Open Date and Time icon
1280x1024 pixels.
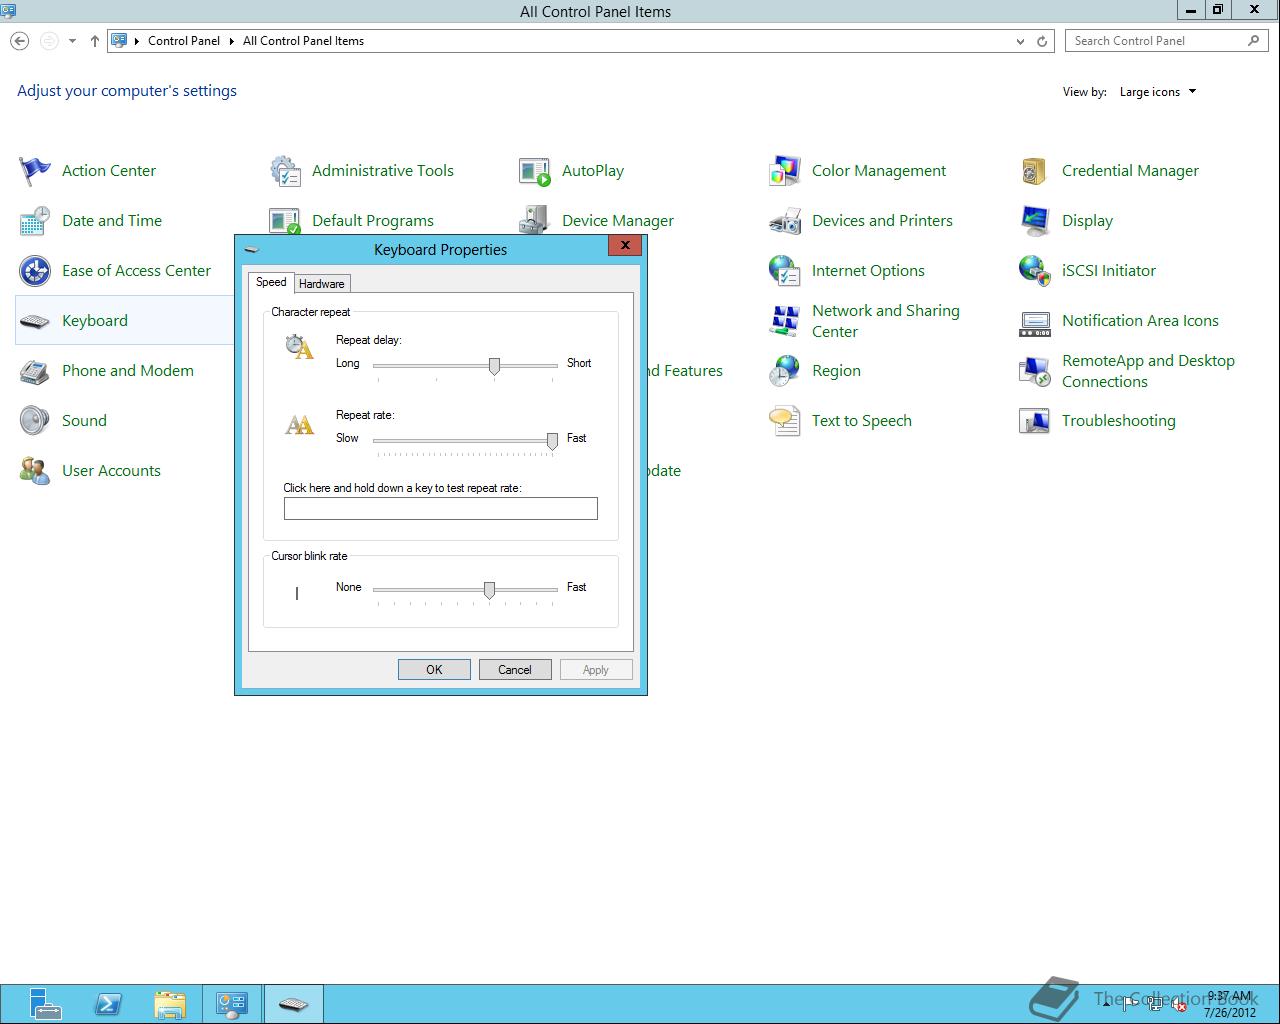[x=35, y=221]
